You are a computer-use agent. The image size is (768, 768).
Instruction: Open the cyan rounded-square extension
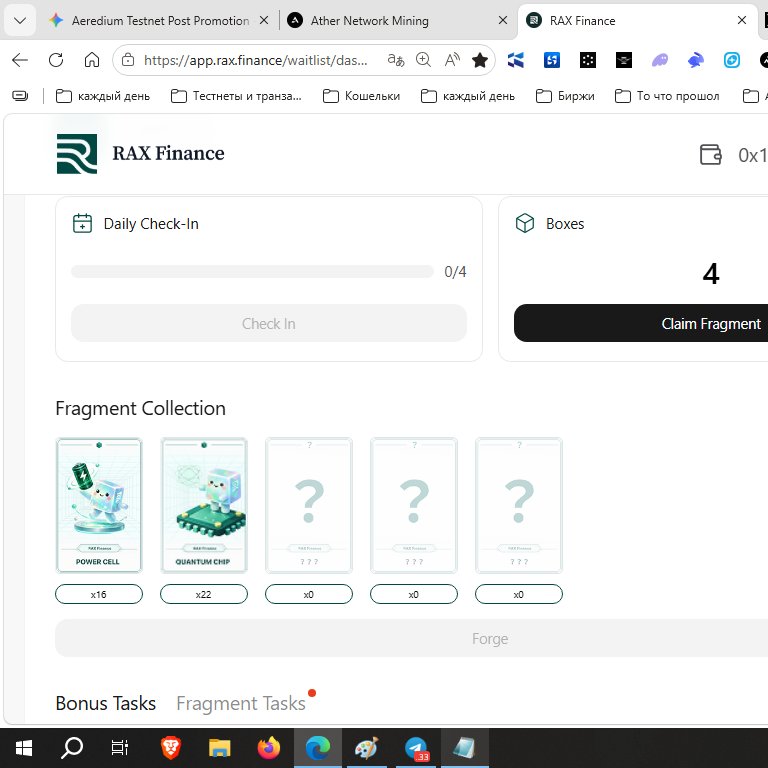[x=732, y=60]
